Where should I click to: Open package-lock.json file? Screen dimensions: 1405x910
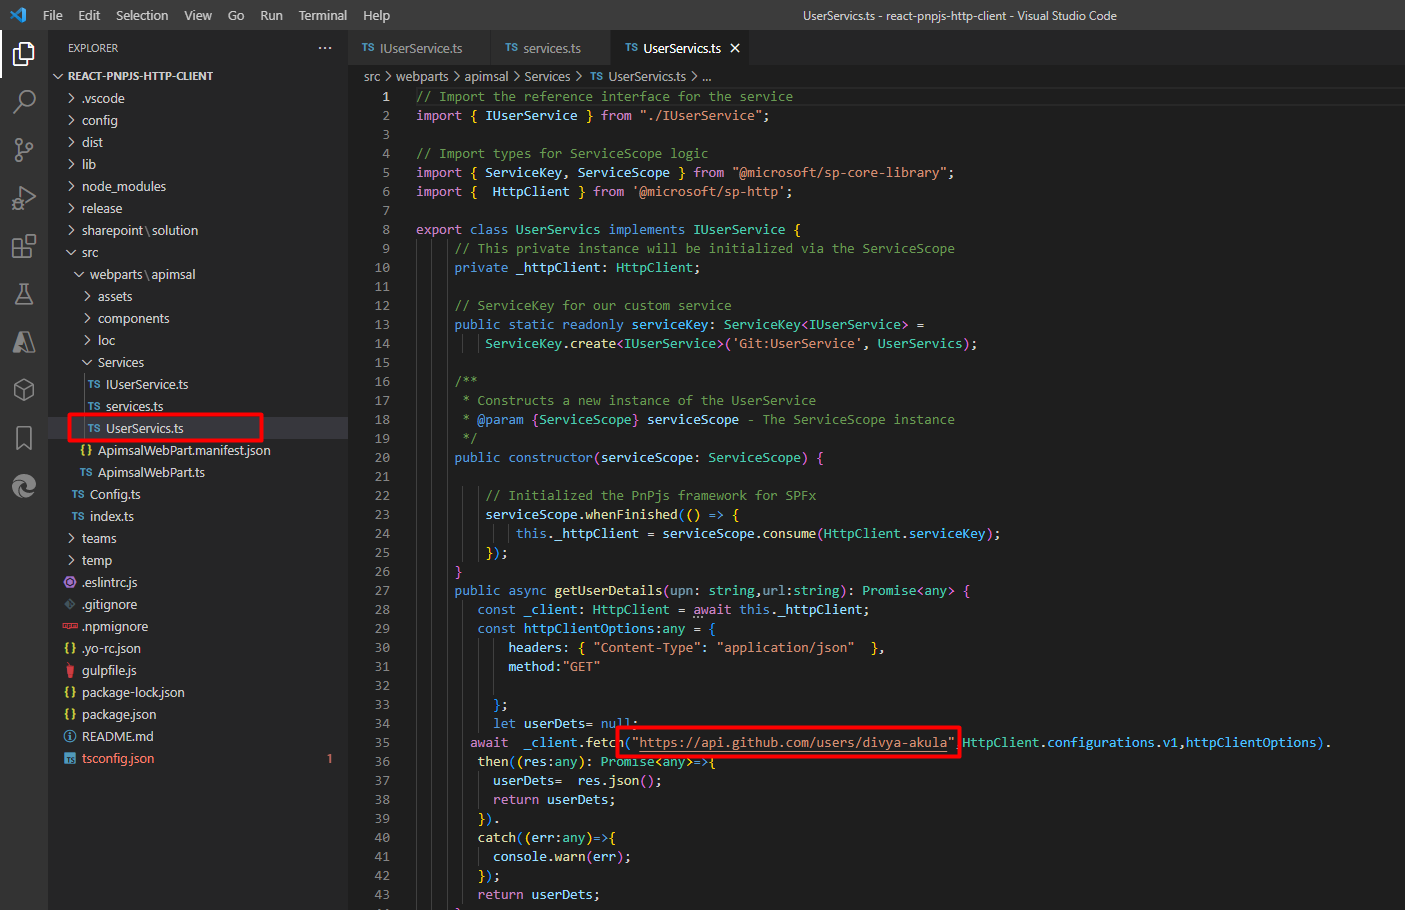198,692
